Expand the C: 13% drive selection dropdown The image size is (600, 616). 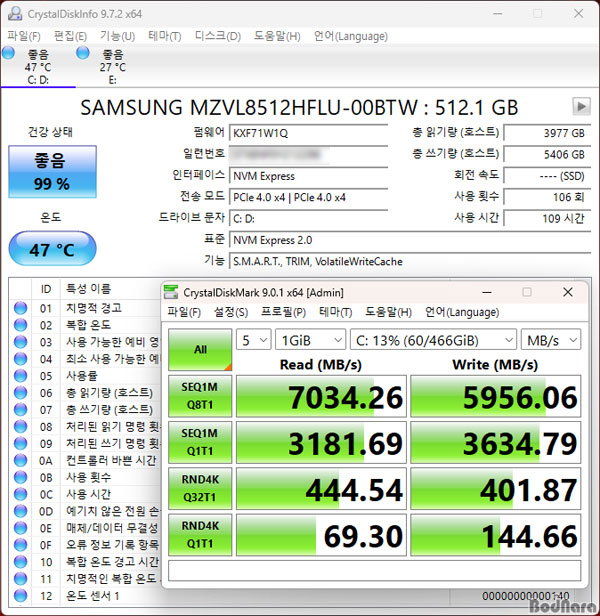tap(434, 340)
